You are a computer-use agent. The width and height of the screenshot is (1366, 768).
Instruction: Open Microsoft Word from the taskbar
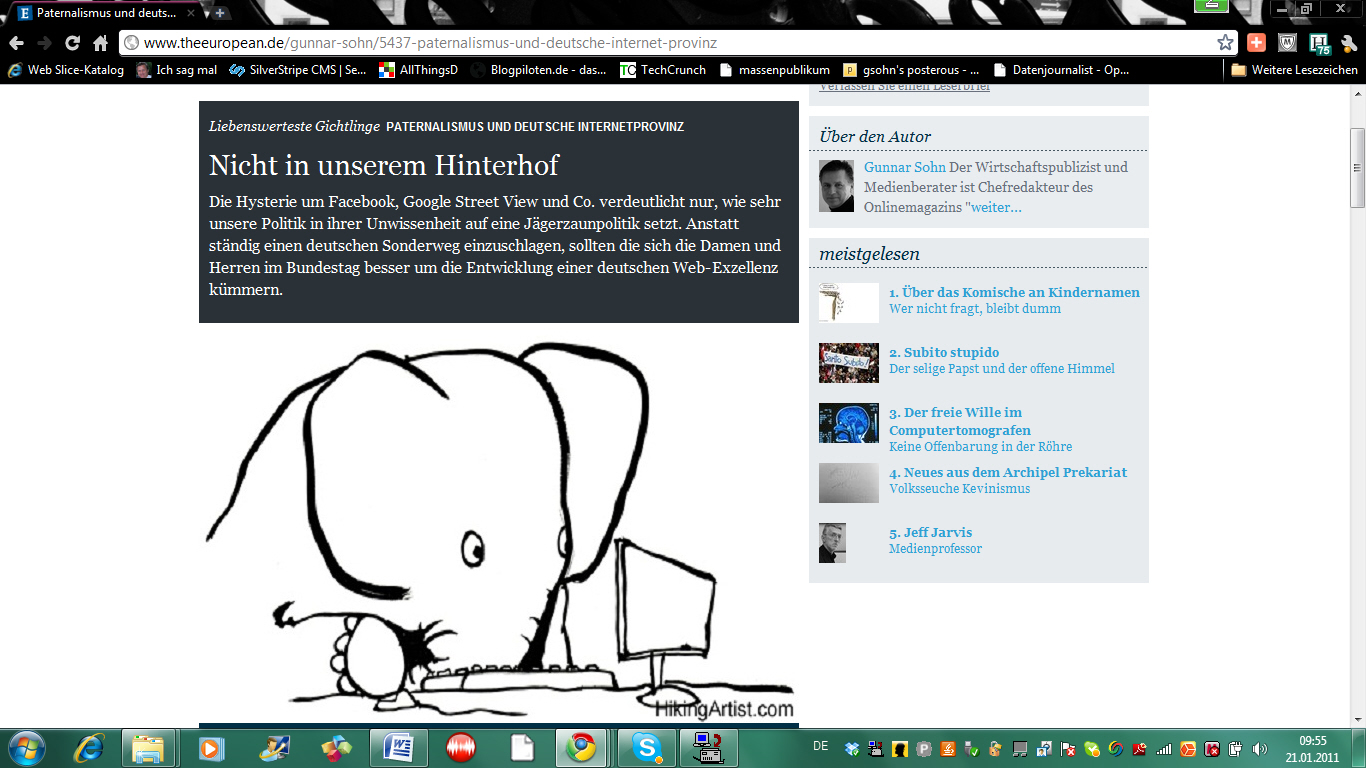[x=398, y=748]
